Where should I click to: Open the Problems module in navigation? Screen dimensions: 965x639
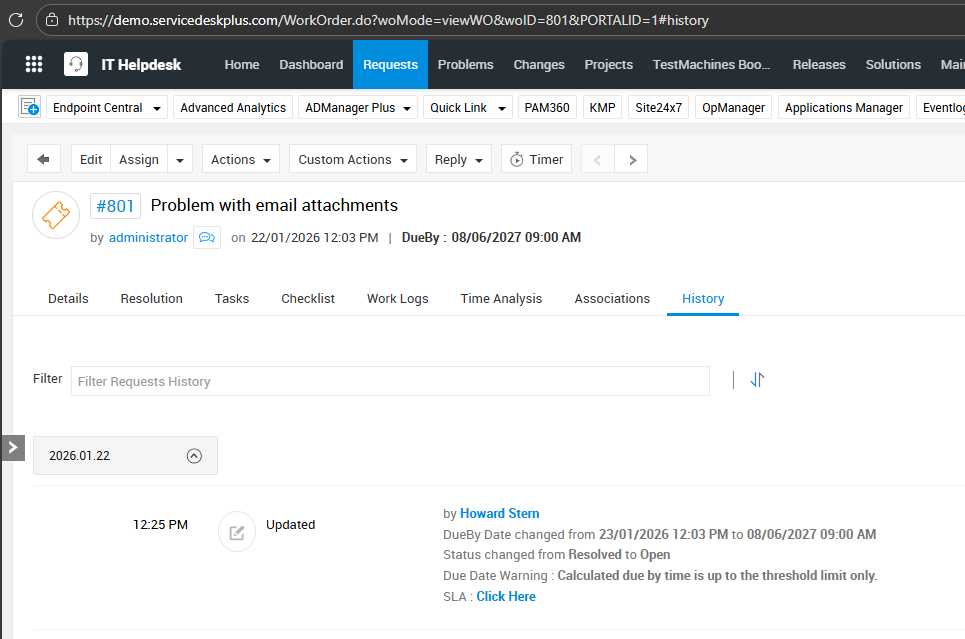tap(465, 65)
